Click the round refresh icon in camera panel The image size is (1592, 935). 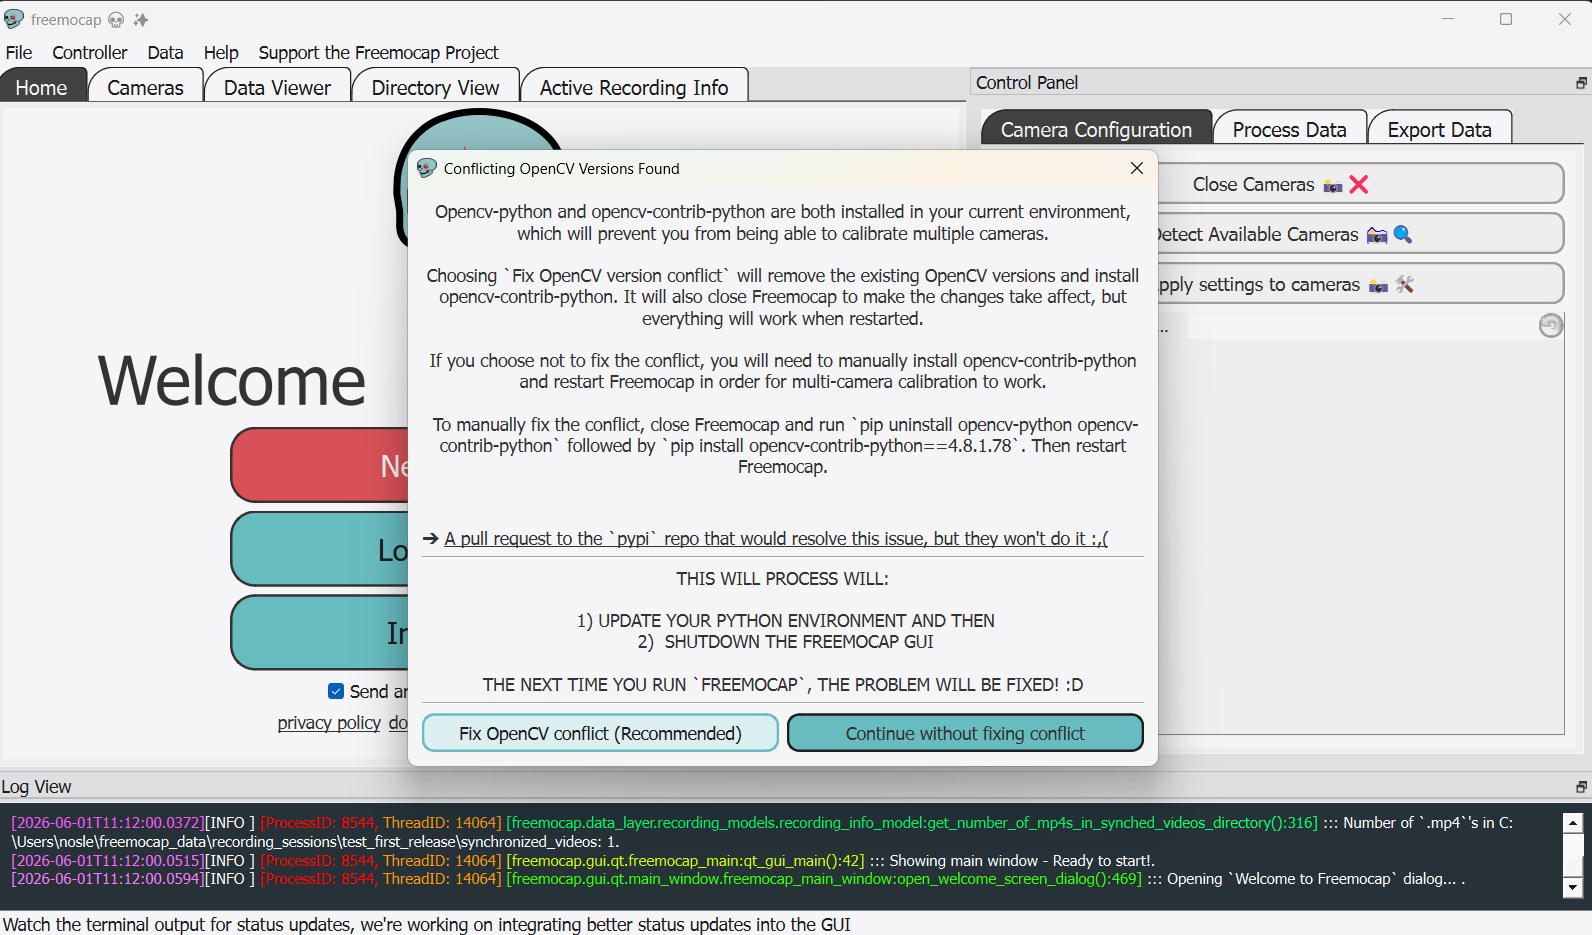[x=1550, y=325]
